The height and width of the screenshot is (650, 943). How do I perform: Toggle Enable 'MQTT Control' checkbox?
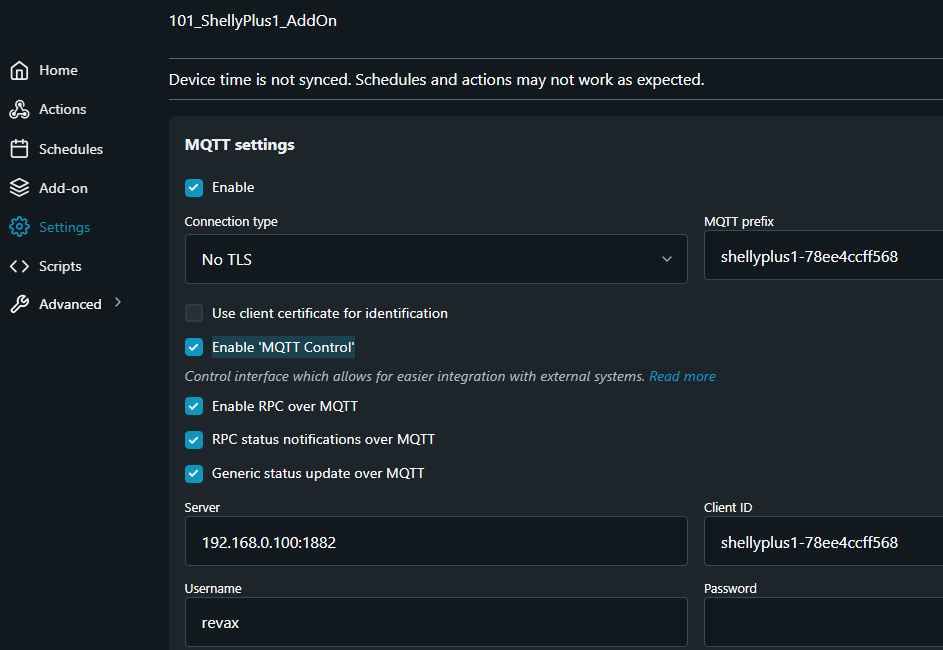coord(194,347)
